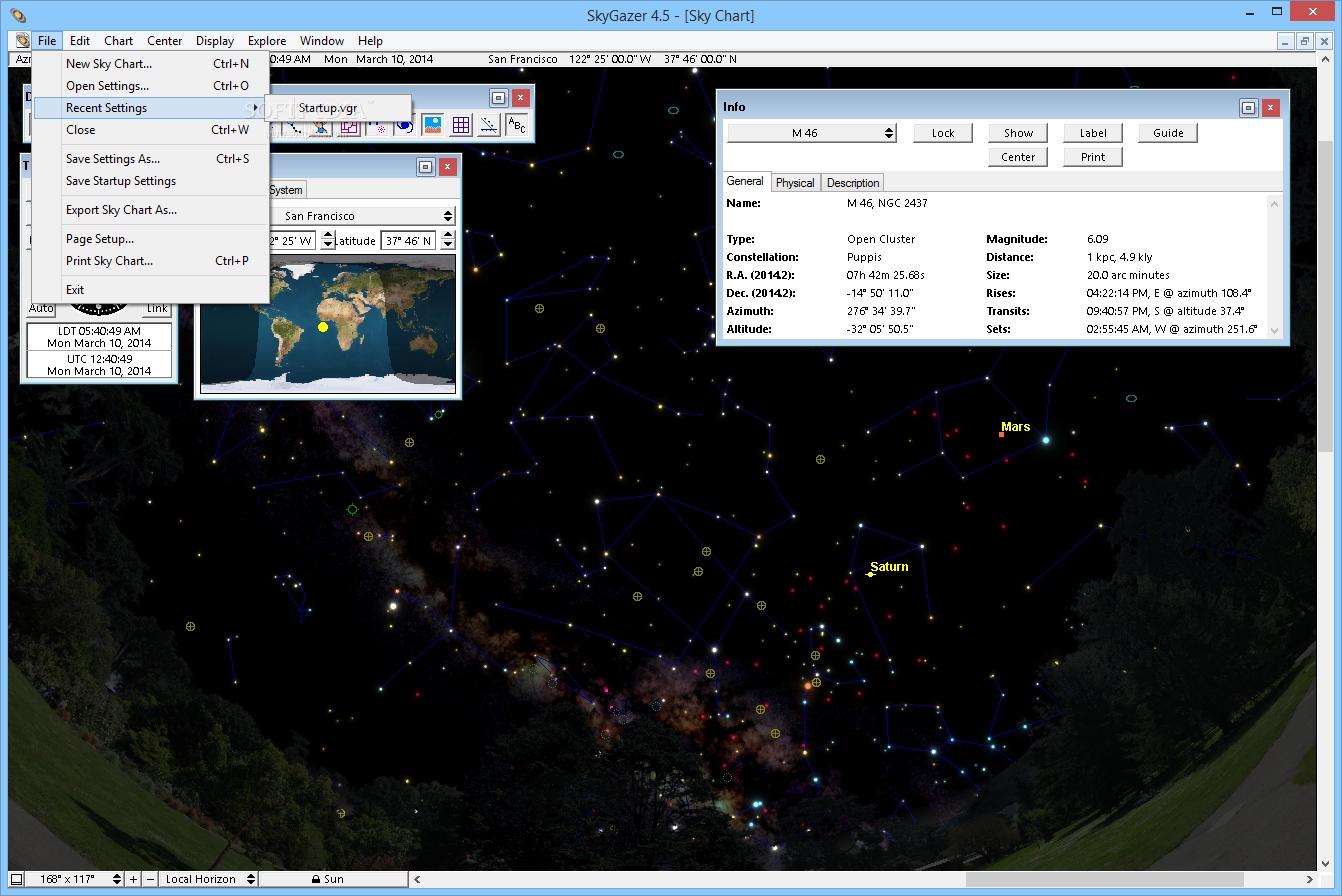
Task: Adjust the latitude stepper arrows
Action: (x=448, y=240)
